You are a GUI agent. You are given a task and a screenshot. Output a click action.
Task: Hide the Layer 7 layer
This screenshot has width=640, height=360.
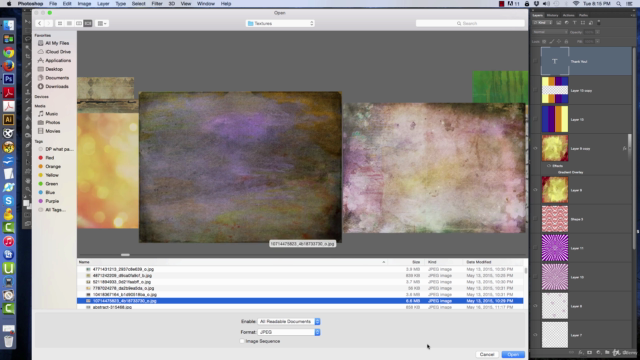pos(536,335)
